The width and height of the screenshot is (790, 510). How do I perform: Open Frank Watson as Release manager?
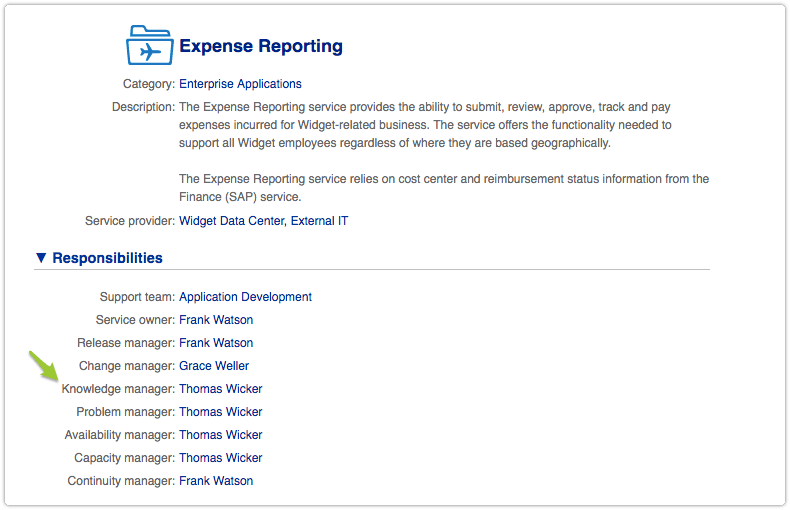[216, 343]
